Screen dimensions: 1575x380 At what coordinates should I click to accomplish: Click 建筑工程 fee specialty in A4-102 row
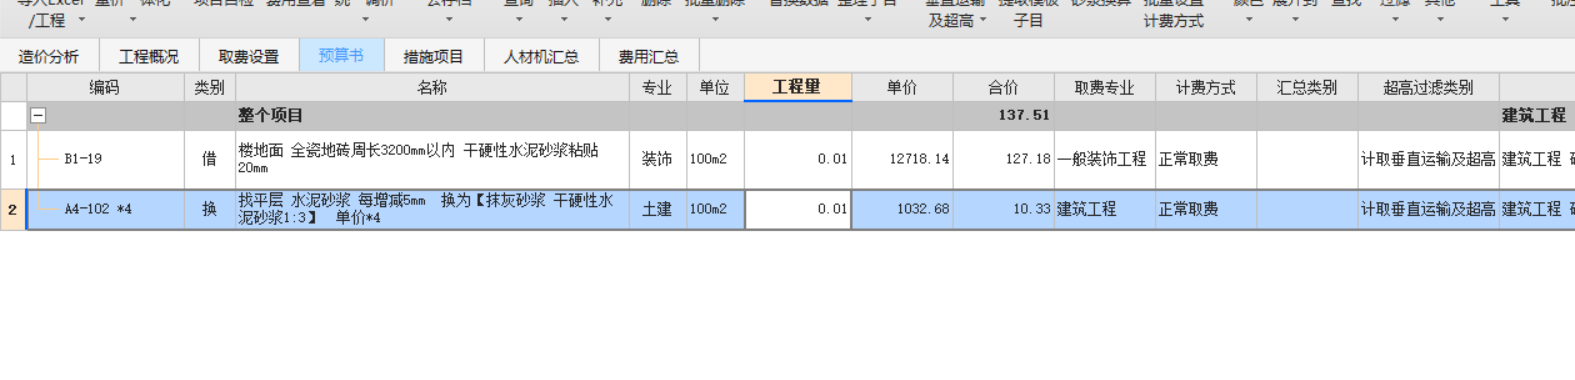pos(1105,210)
